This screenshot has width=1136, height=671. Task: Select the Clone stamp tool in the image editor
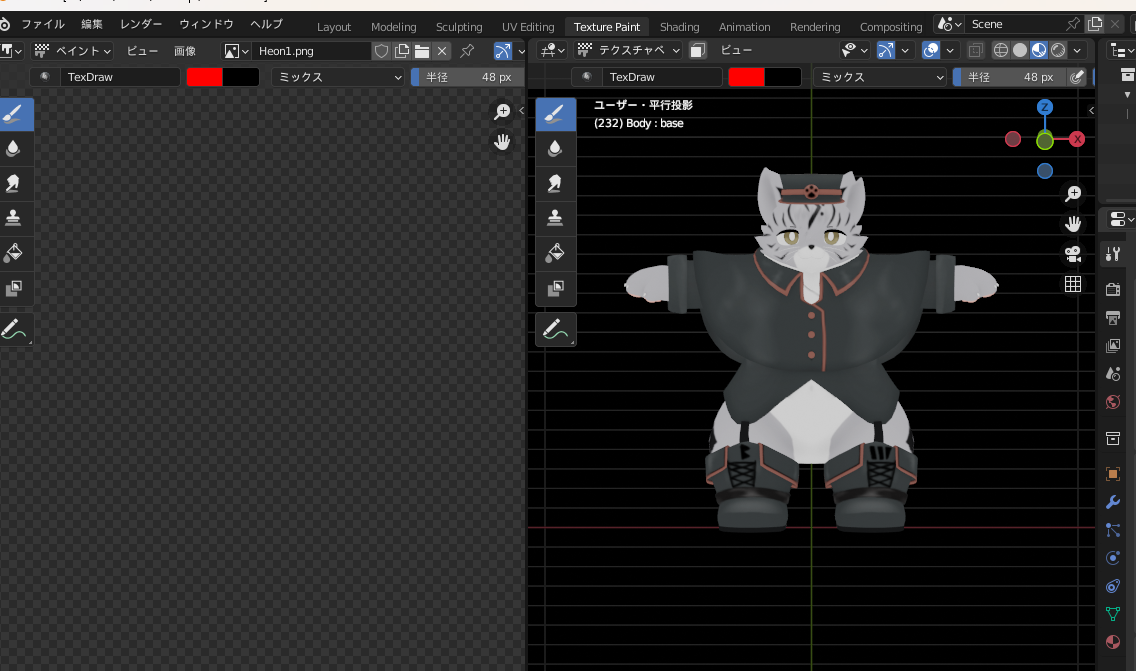tap(14, 217)
